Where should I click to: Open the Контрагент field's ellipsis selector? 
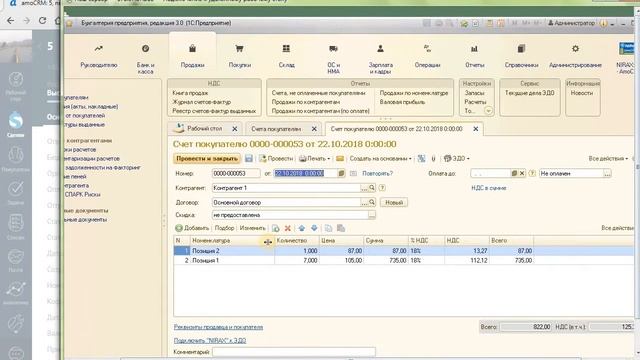click(x=364, y=188)
